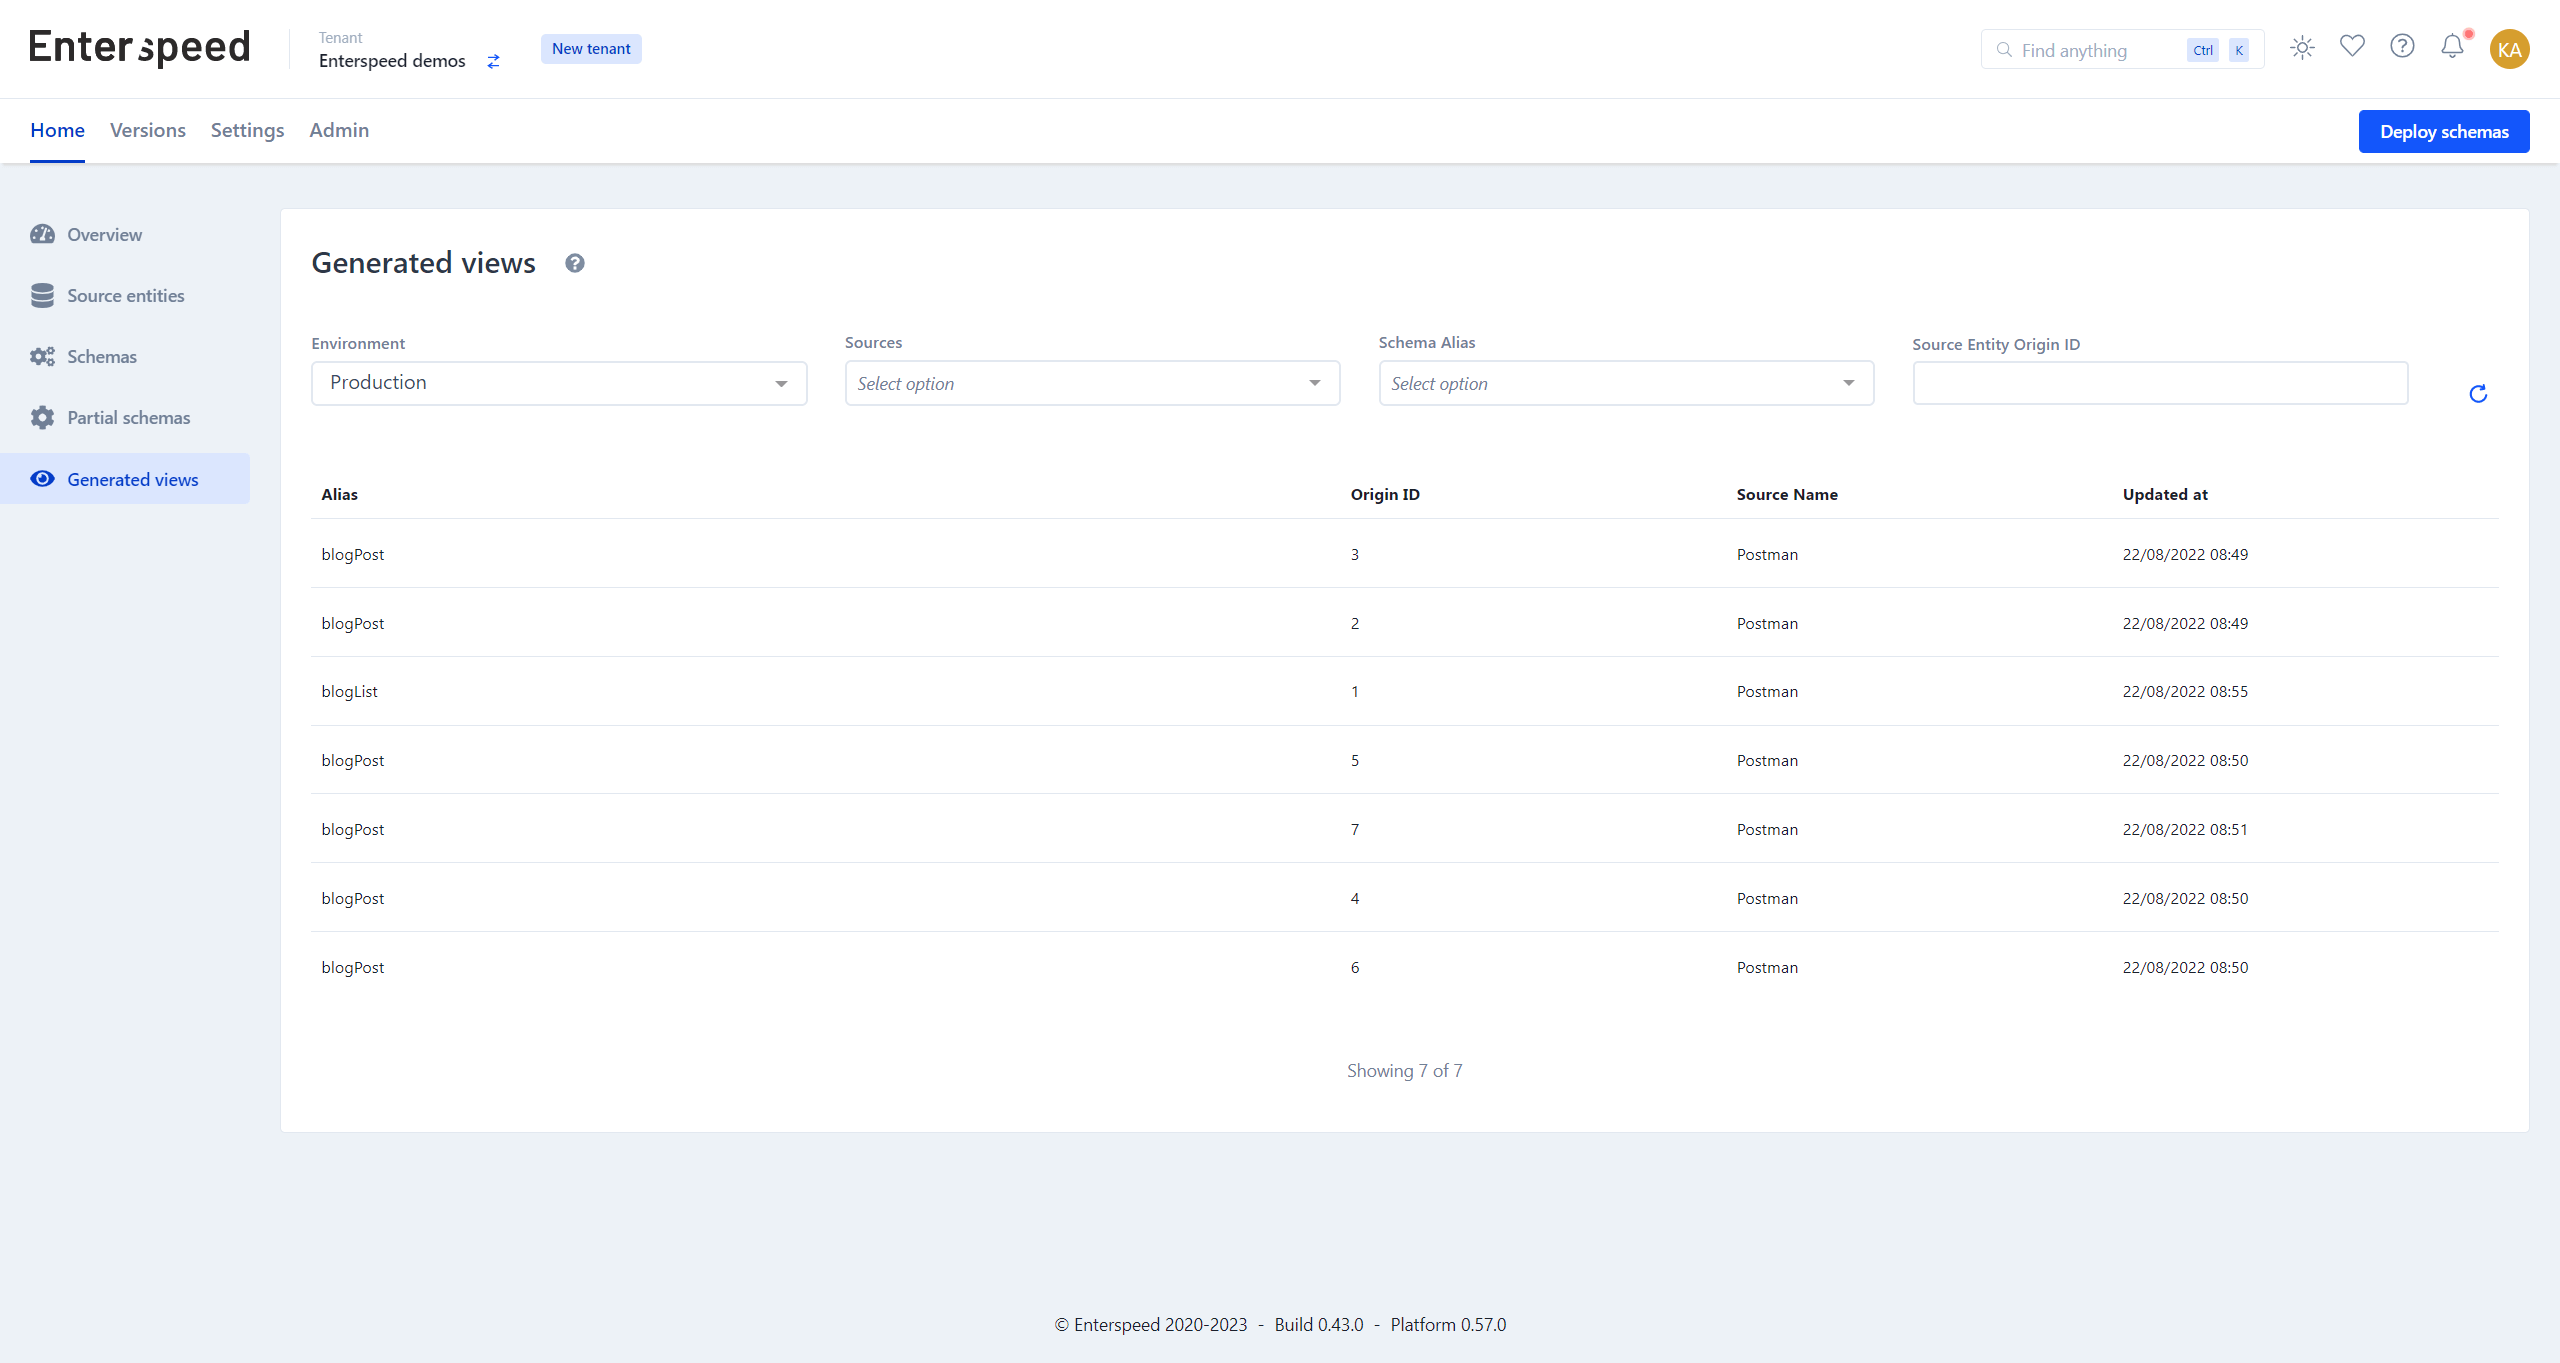Open the Settings tab
2560x1363 pixels.
coord(247,130)
